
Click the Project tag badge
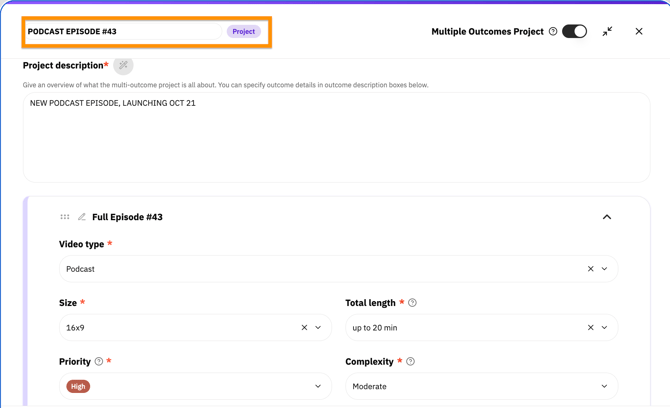(244, 31)
